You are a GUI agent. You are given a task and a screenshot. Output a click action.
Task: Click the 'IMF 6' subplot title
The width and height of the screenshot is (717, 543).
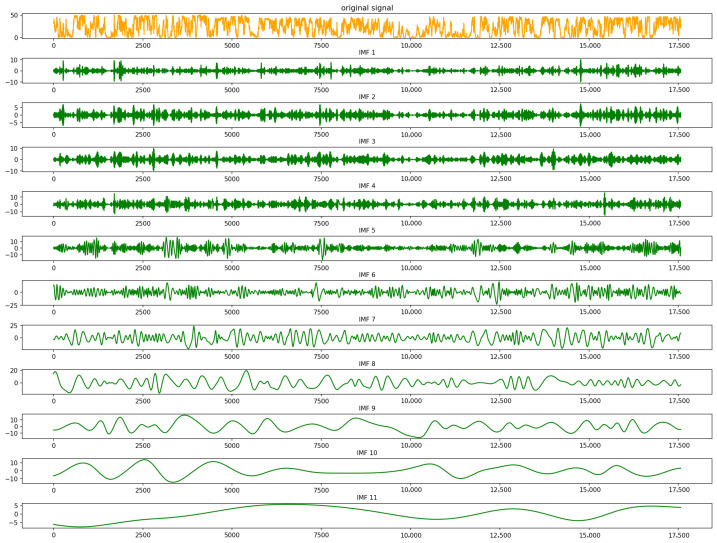point(367,274)
